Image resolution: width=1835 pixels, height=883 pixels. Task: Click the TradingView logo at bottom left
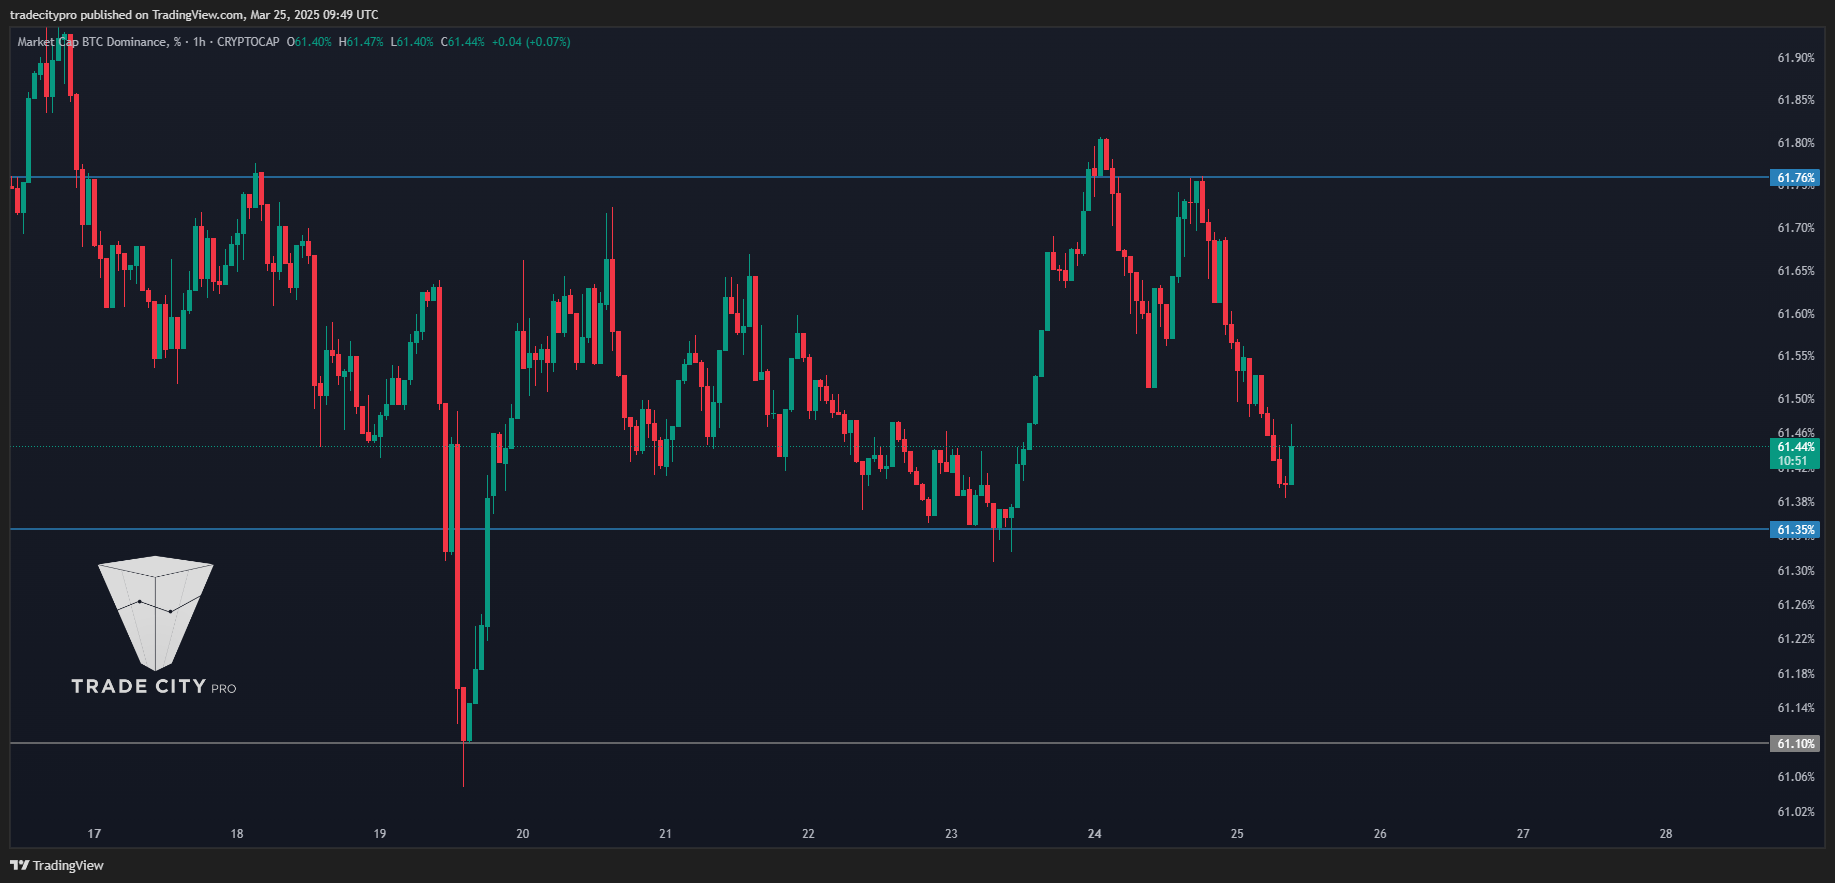tap(57, 865)
